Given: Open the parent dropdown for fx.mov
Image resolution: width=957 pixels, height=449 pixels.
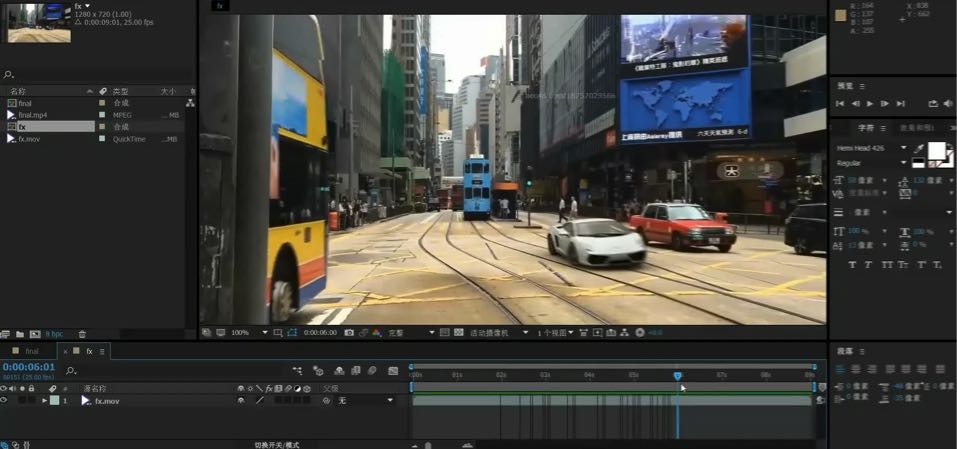Looking at the screenshot, I should [390, 400].
